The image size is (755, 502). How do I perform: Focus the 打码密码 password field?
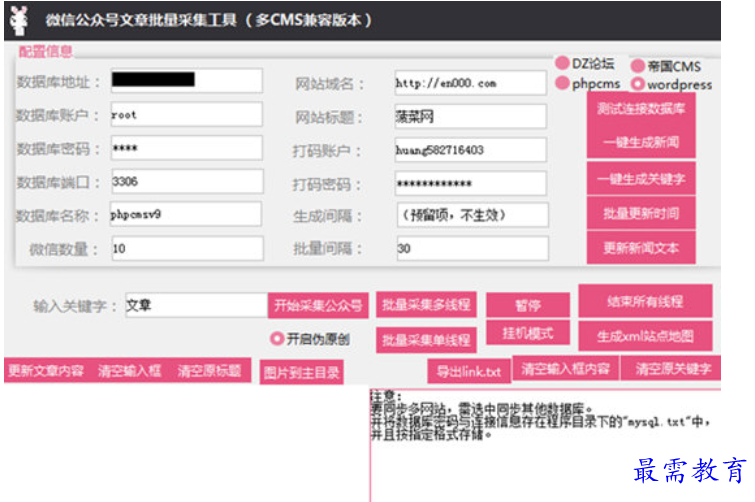[x=470, y=183]
